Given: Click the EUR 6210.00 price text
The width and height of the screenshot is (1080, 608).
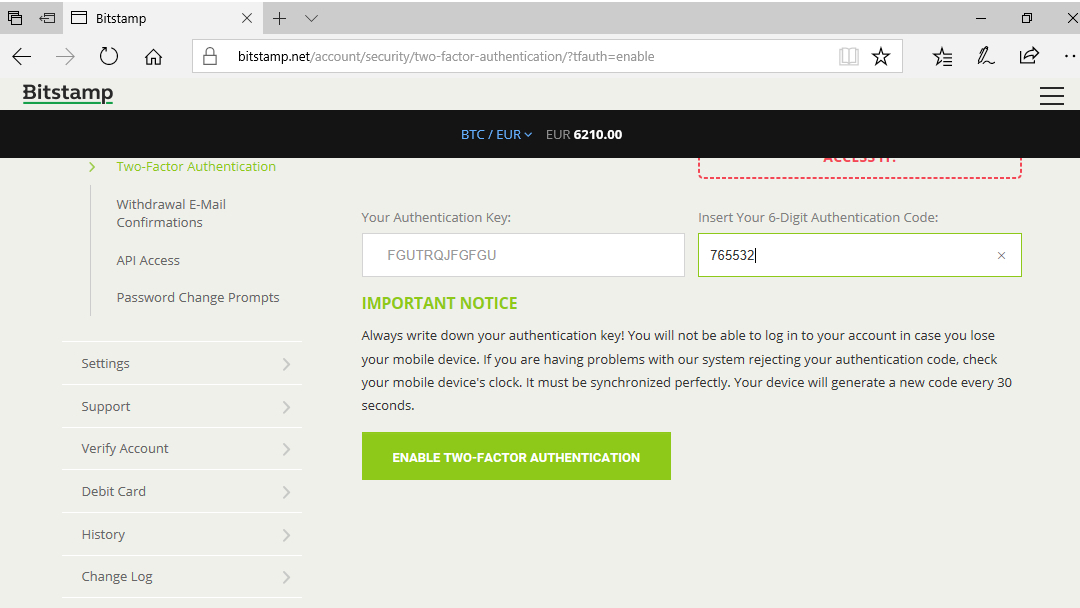Looking at the screenshot, I should pyautogui.click(x=584, y=134).
